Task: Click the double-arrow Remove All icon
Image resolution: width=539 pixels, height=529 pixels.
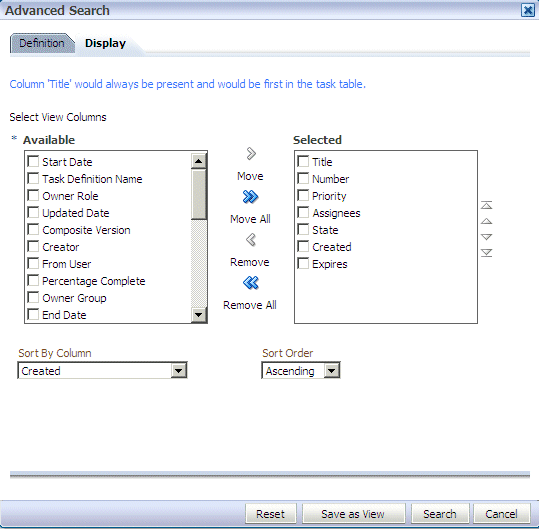Action: tap(251, 283)
